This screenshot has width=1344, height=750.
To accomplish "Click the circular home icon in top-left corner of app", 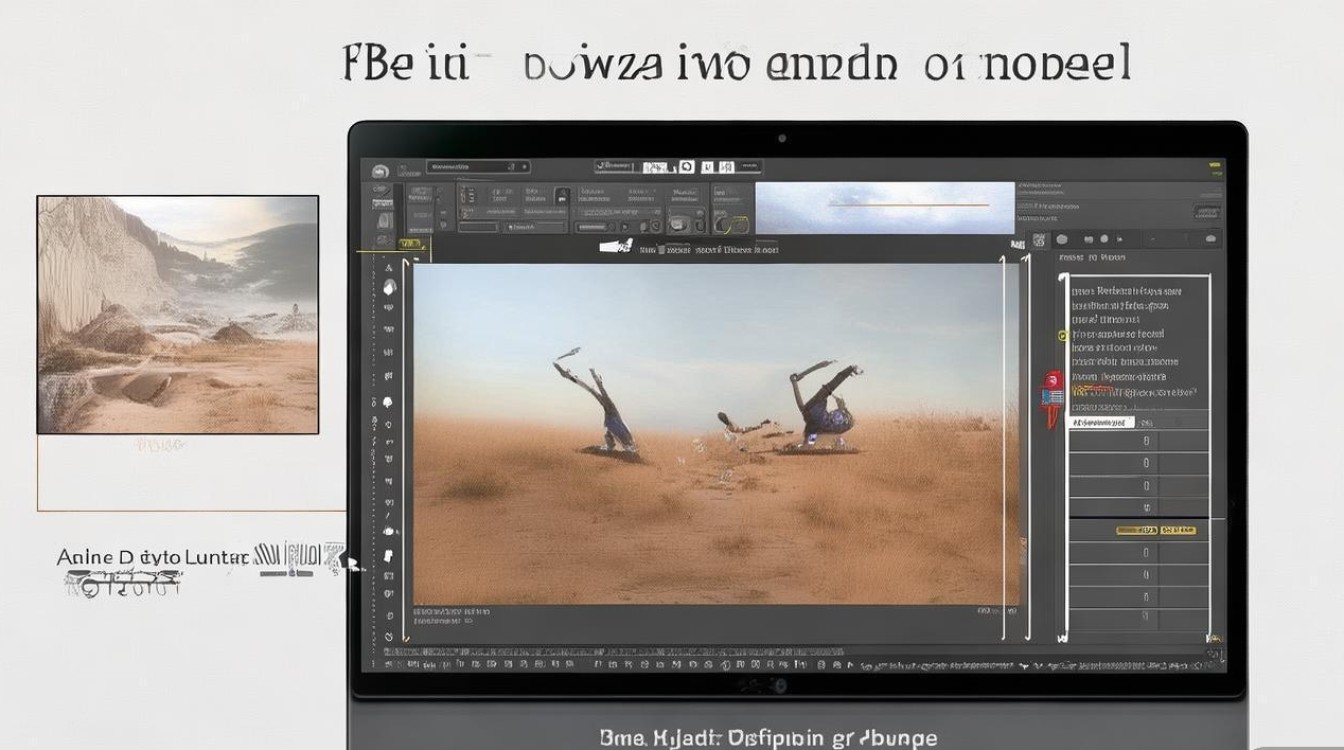I will coord(380,171).
